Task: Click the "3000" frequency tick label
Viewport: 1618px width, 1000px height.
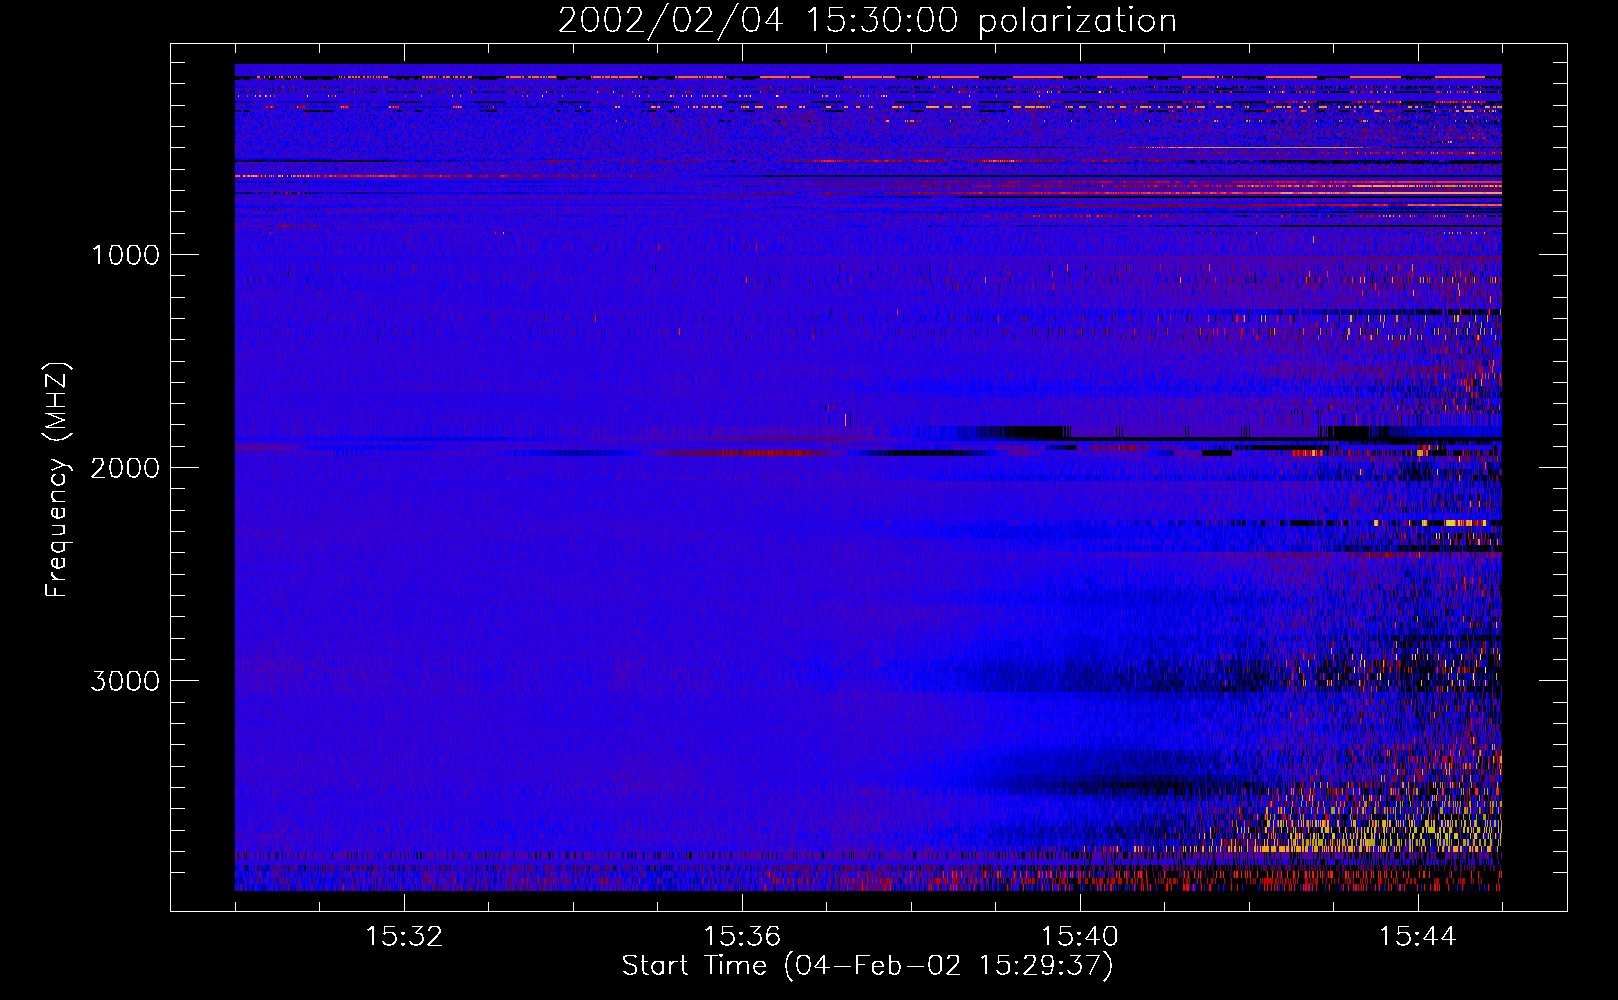Action: (x=125, y=681)
